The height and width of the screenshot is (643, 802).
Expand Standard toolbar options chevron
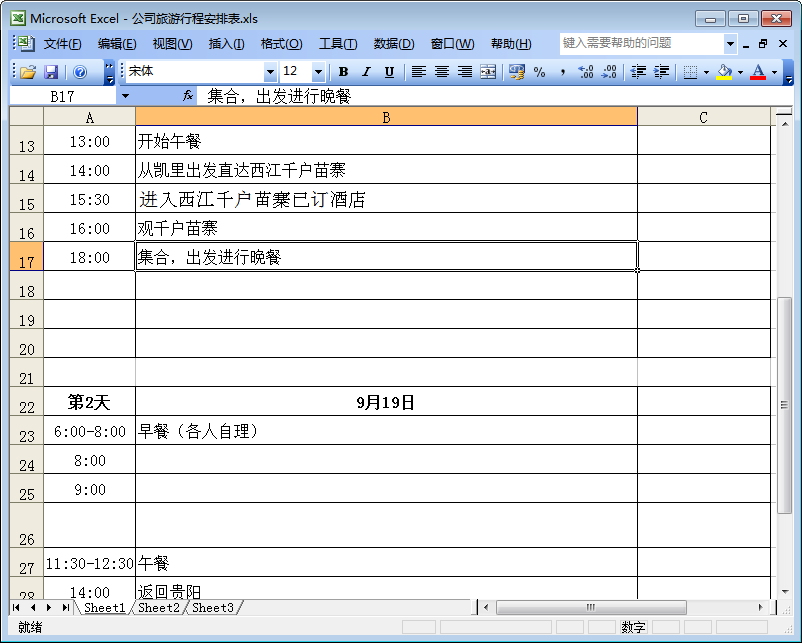[109, 72]
